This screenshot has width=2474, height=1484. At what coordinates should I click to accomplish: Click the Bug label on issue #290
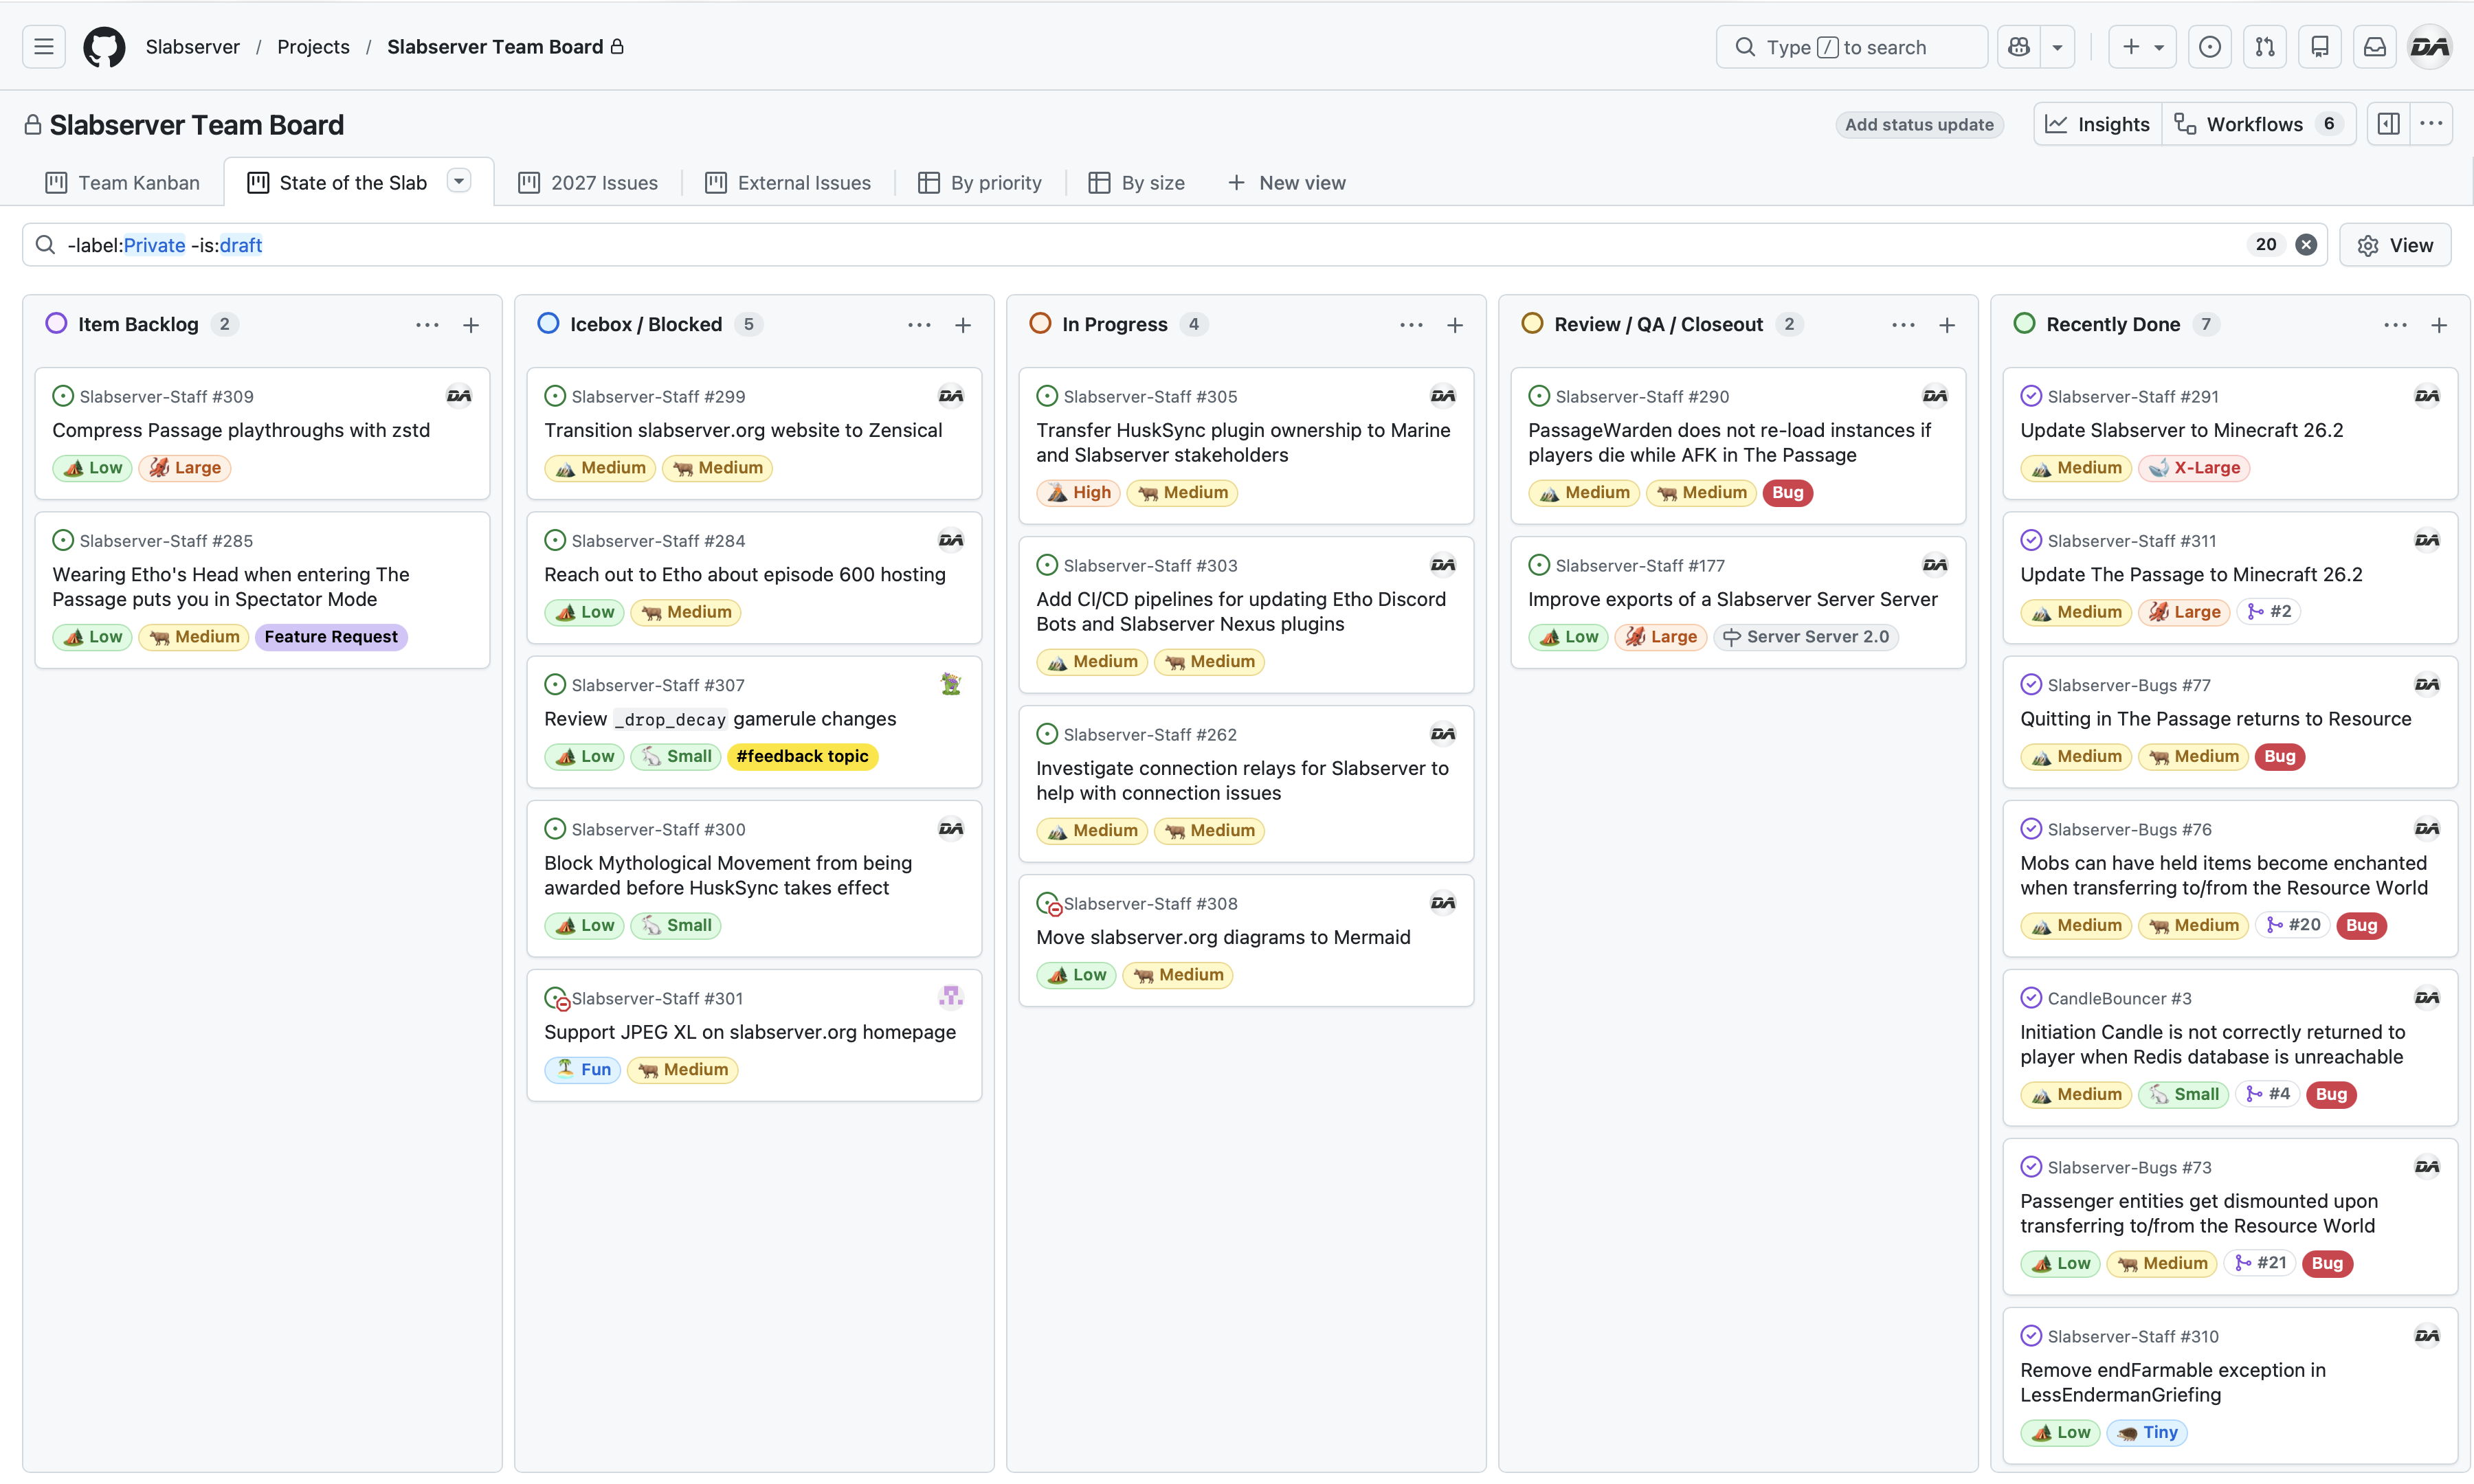pos(1787,493)
